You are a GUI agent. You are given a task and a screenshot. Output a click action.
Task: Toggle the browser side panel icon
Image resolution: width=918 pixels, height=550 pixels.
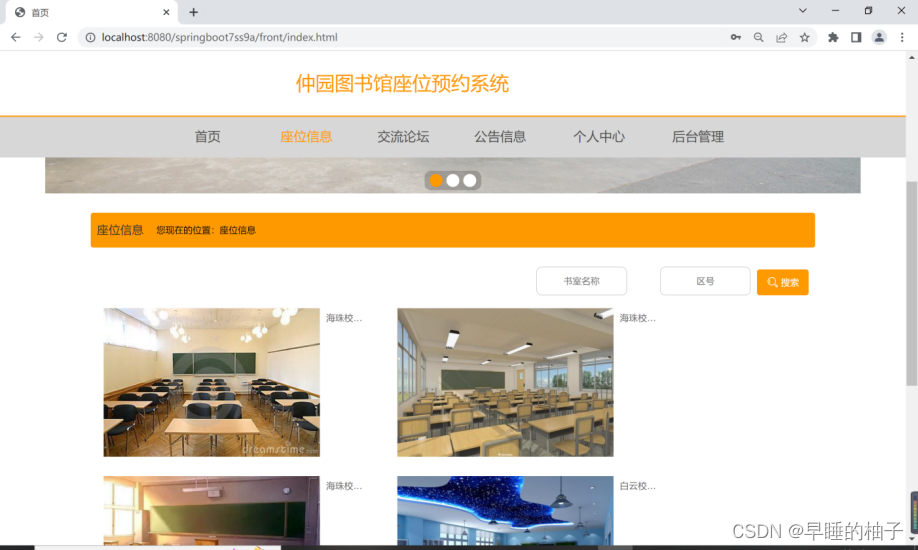856,37
